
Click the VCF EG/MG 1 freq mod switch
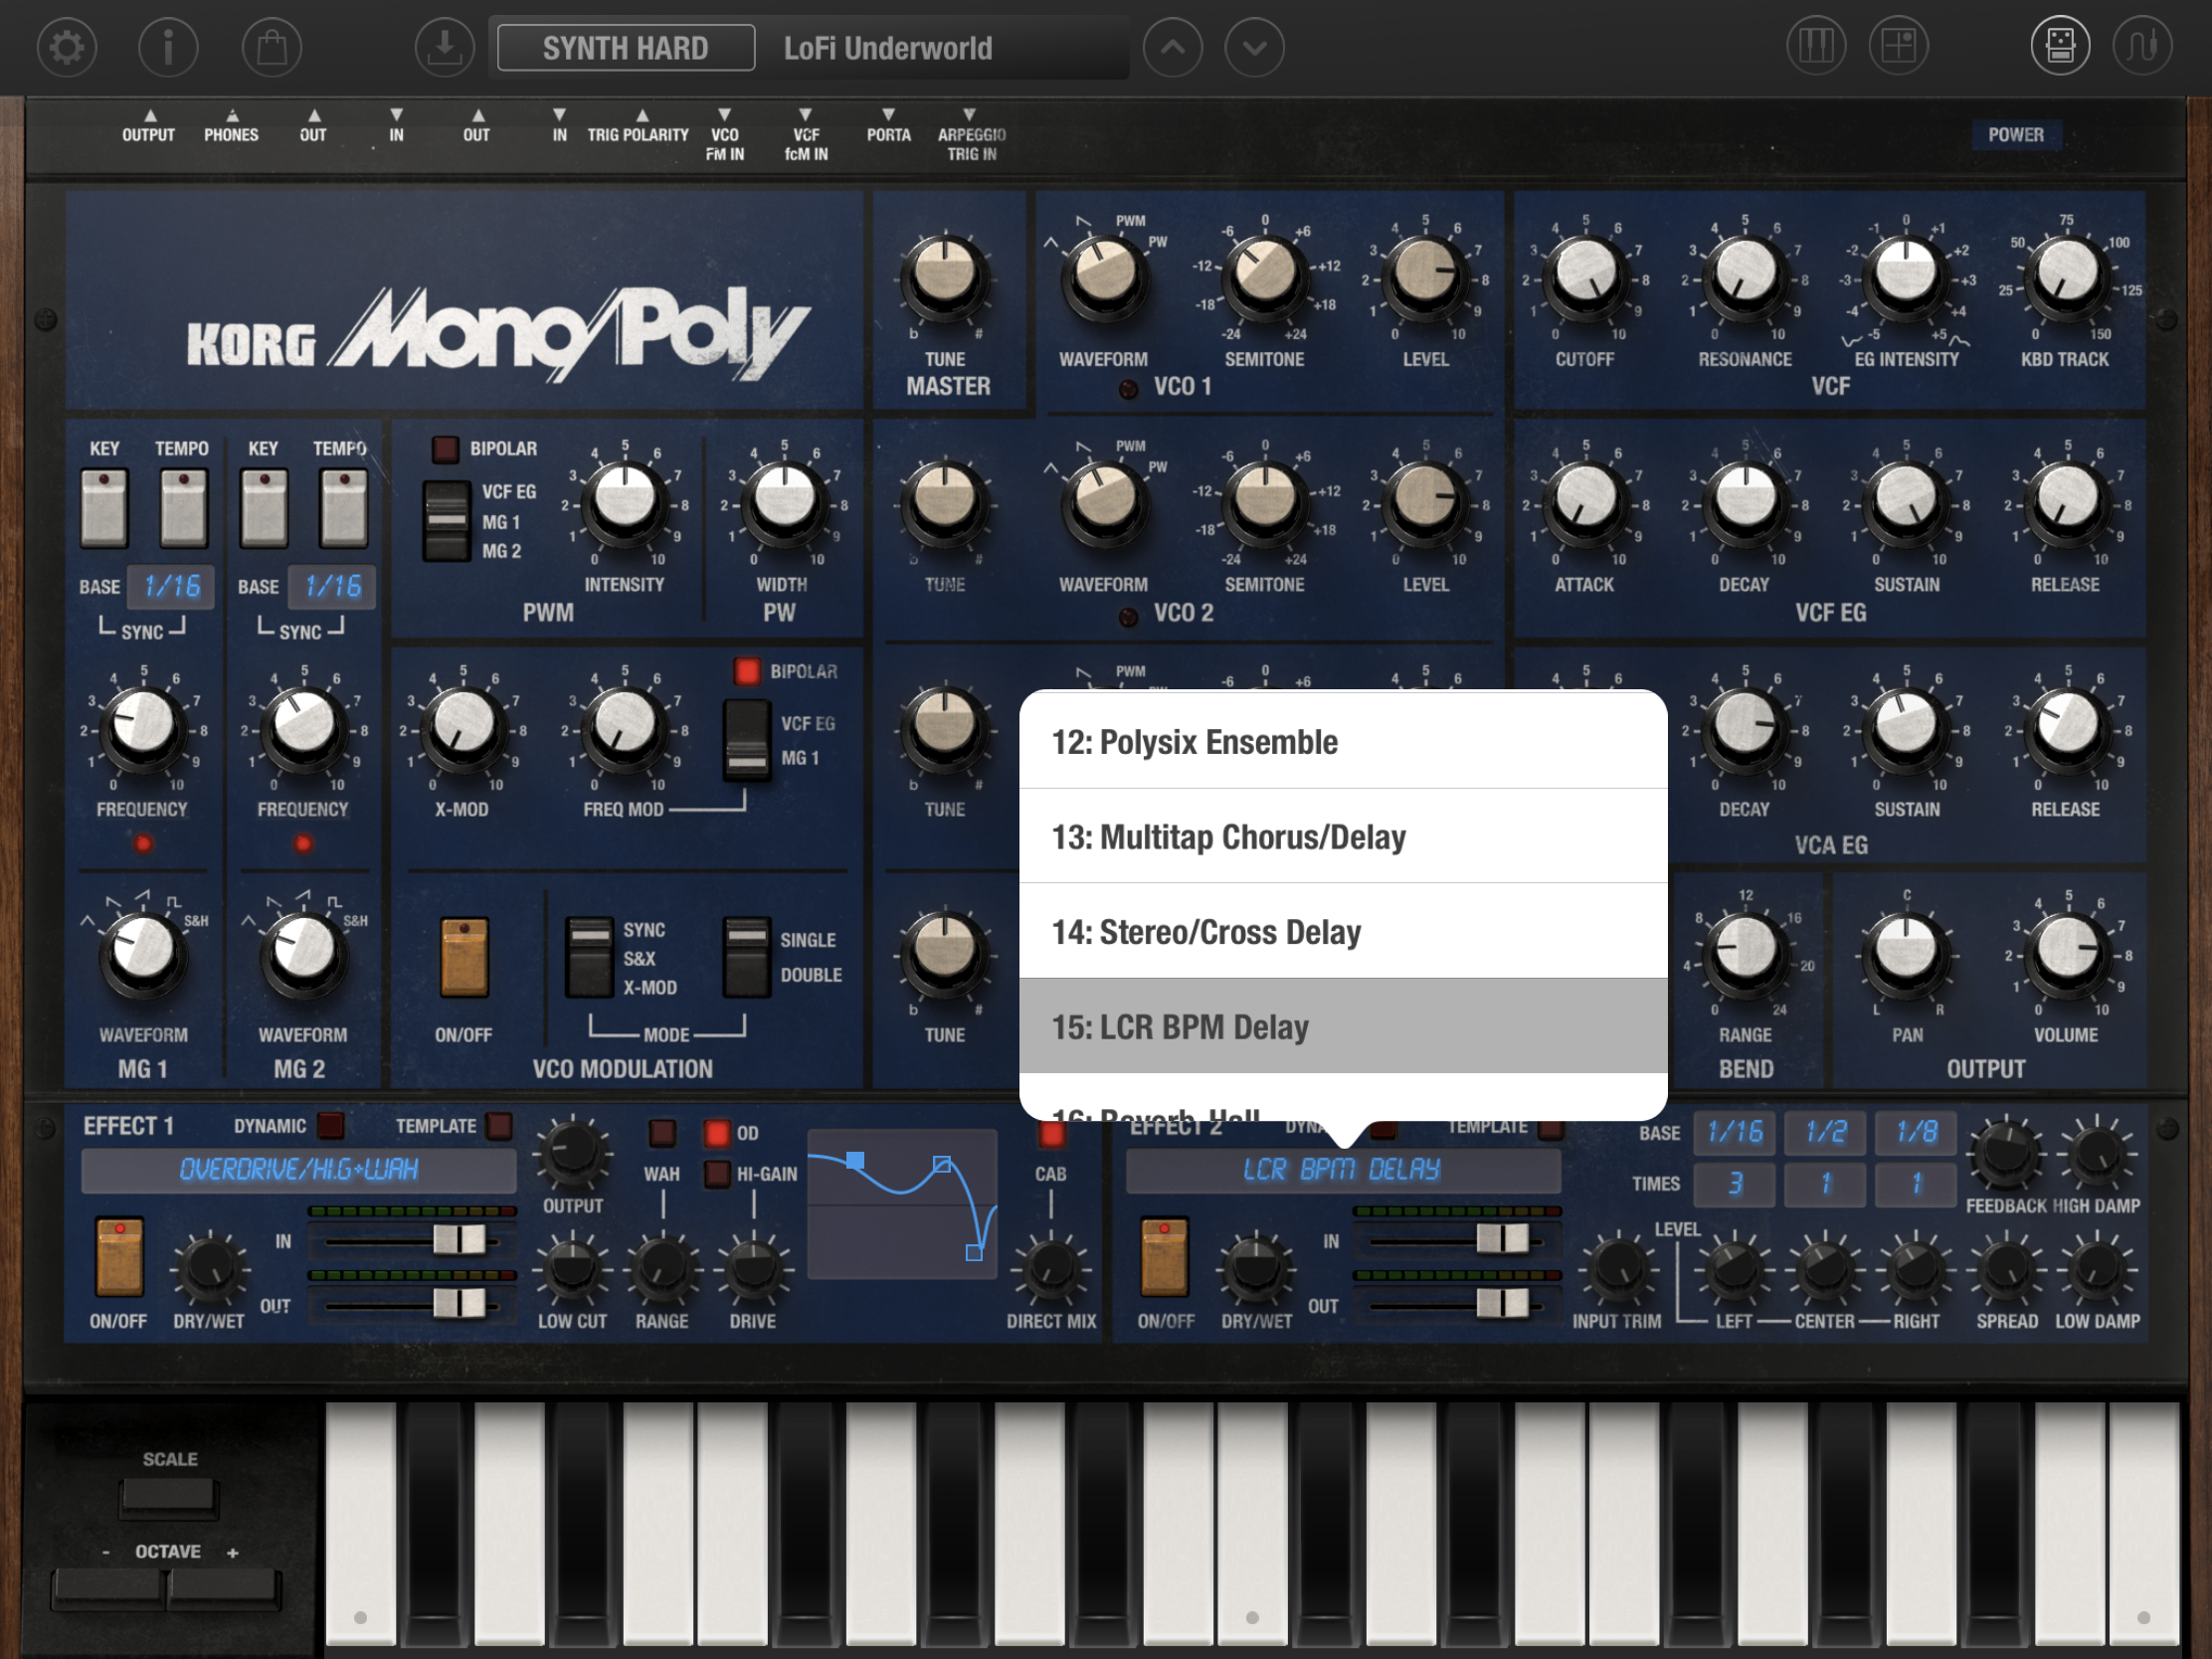click(x=747, y=740)
